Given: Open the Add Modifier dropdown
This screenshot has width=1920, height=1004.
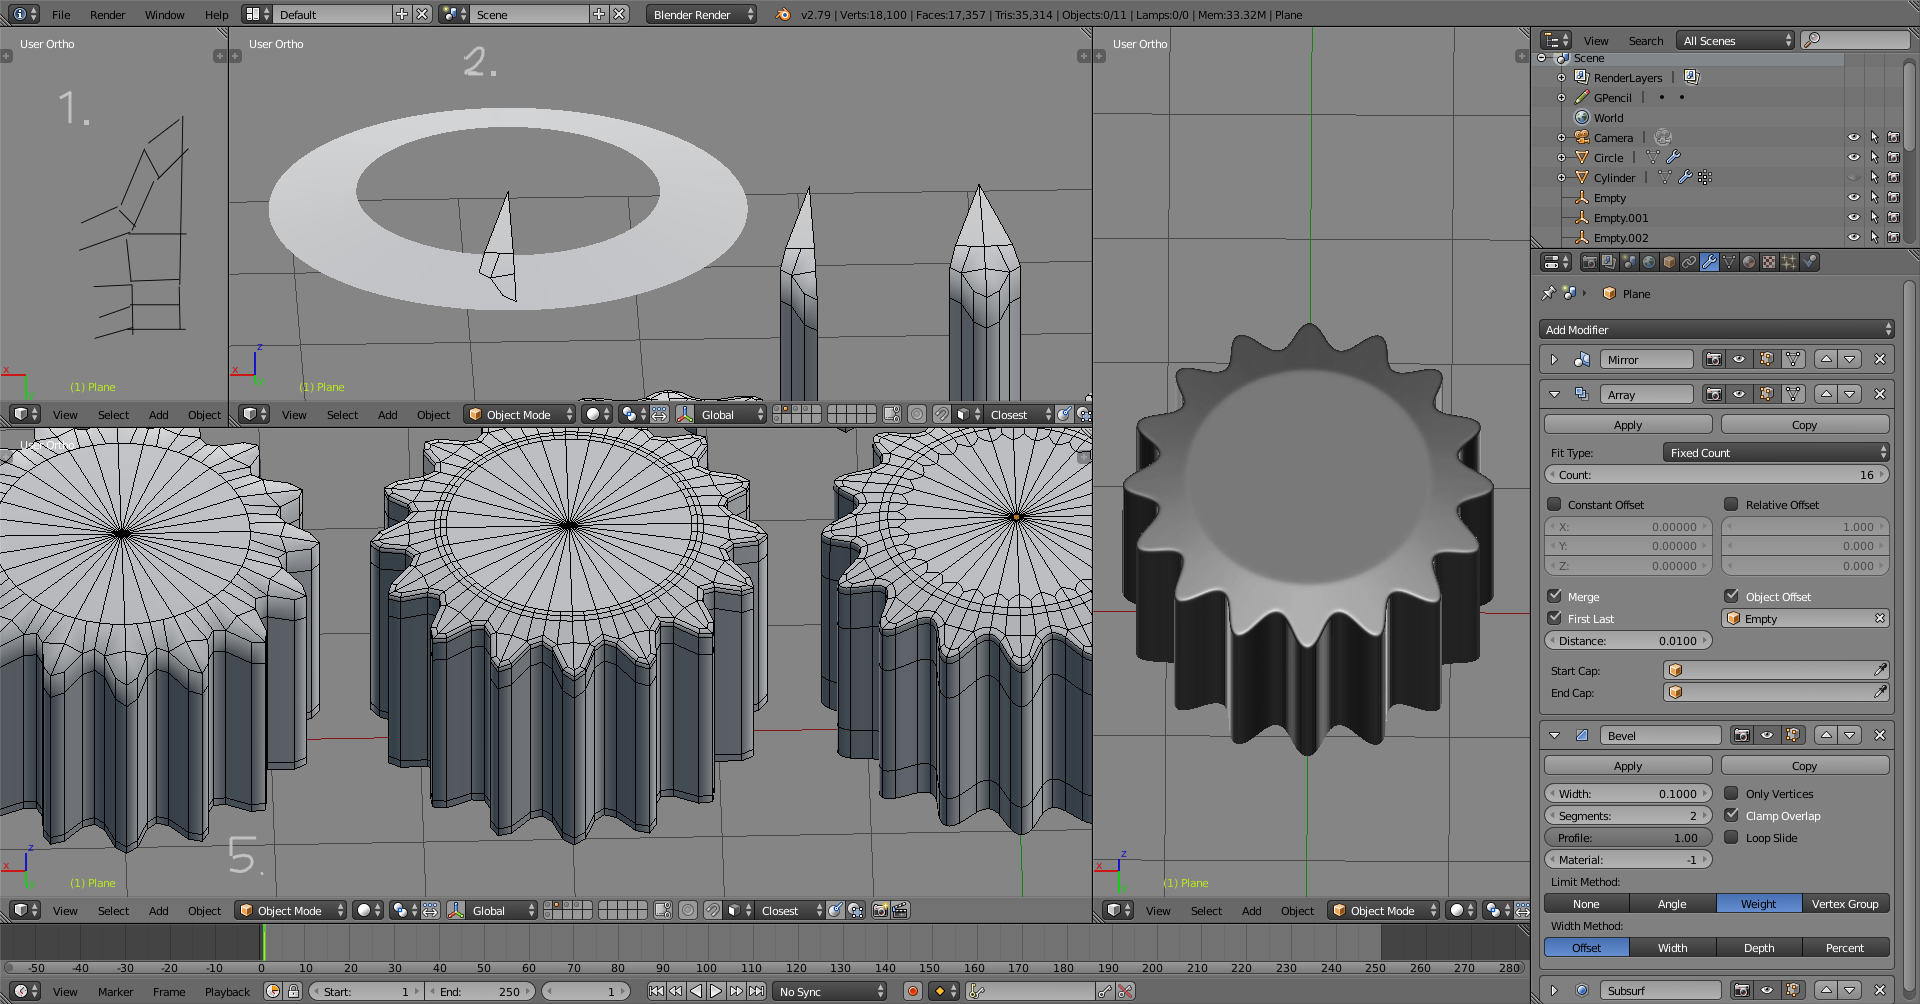Looking at the screenshot, I should pyautogui.click(x=1717, y=329).
